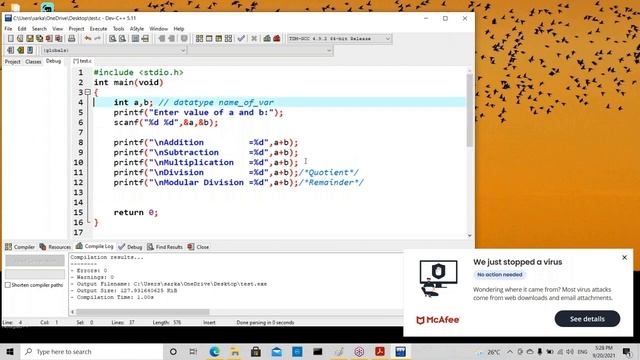640x360 pixels.
Task: Open the Execute menu
Action: (98, 29)
